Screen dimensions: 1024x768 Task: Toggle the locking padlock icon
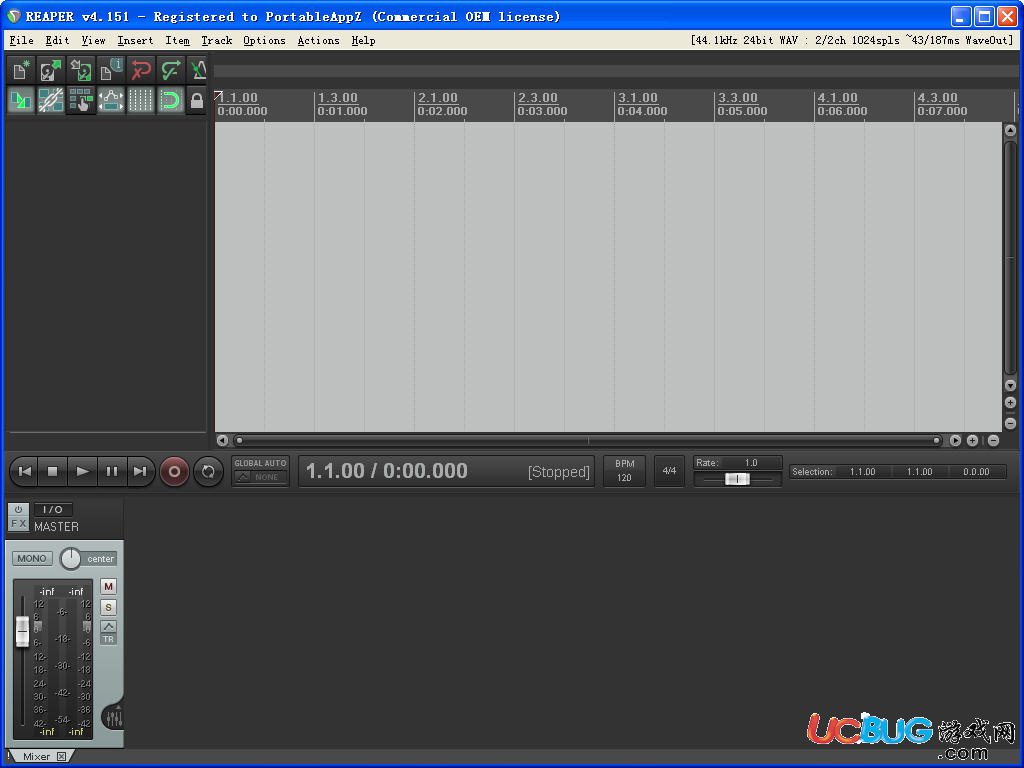[x=197, y=101]
